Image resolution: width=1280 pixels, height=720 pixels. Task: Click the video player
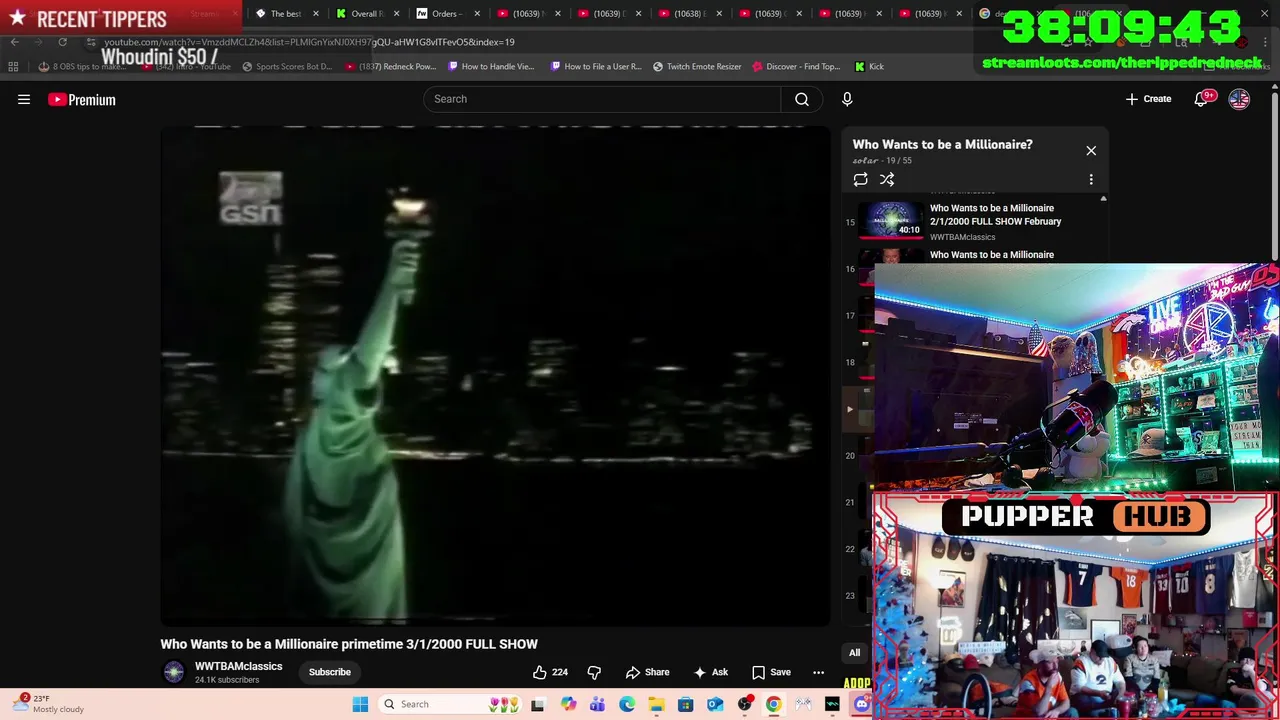point(495,376)
